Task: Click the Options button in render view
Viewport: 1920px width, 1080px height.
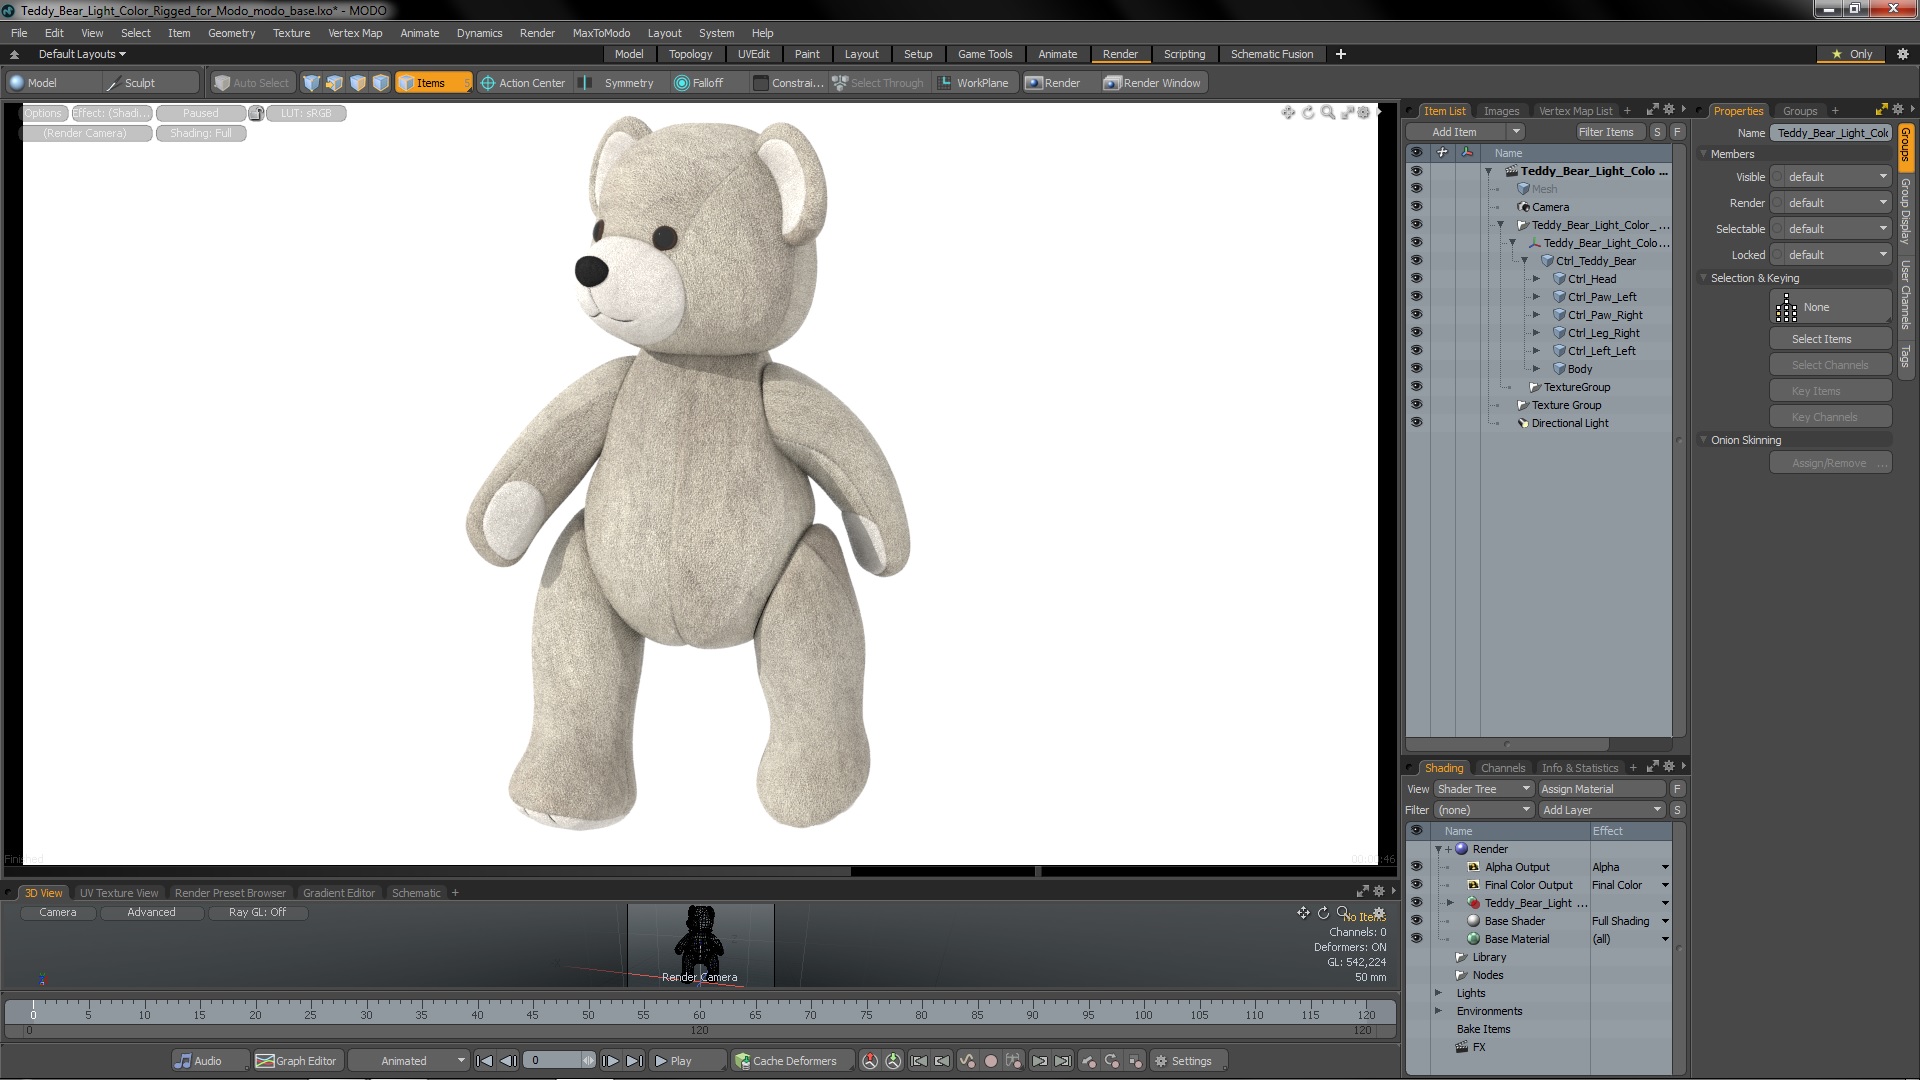Action: [44, 113]
